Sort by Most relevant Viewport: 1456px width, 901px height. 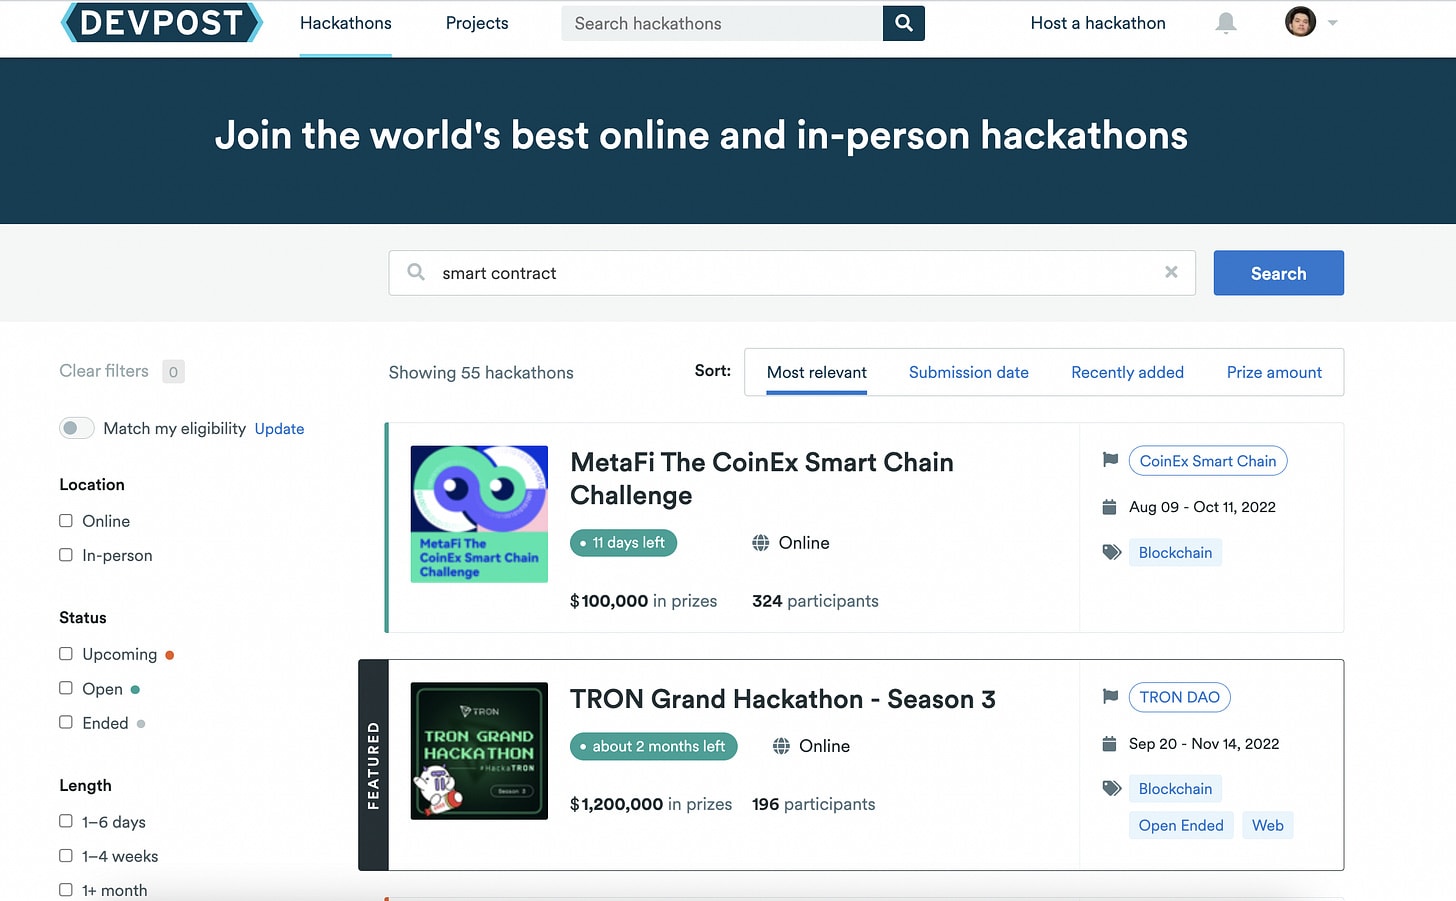[817, 372]
